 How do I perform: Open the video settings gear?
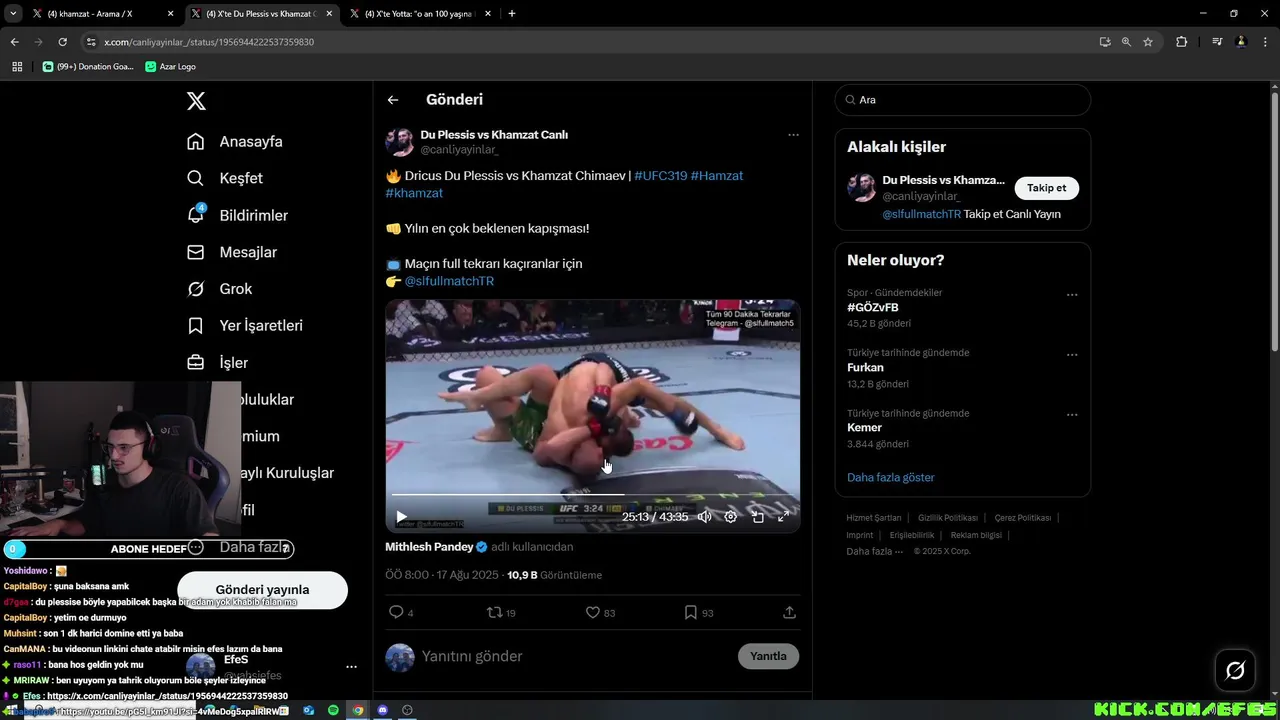pos(731,517)
